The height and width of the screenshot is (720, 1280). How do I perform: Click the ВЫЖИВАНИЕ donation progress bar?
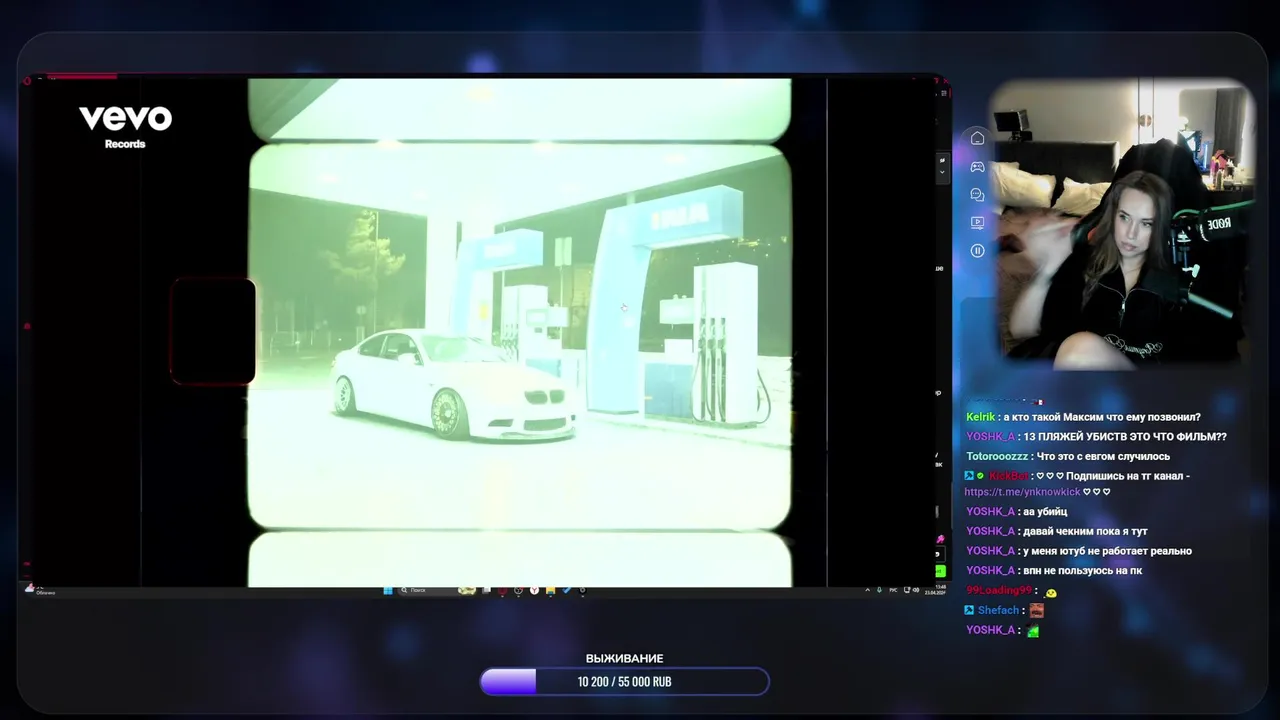click(625, 682)
